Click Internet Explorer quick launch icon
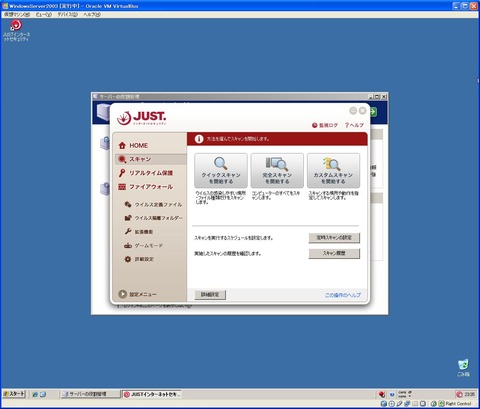The width and height of the screenshot is (480, 409). pyautogui.click(x=35, y=394)
